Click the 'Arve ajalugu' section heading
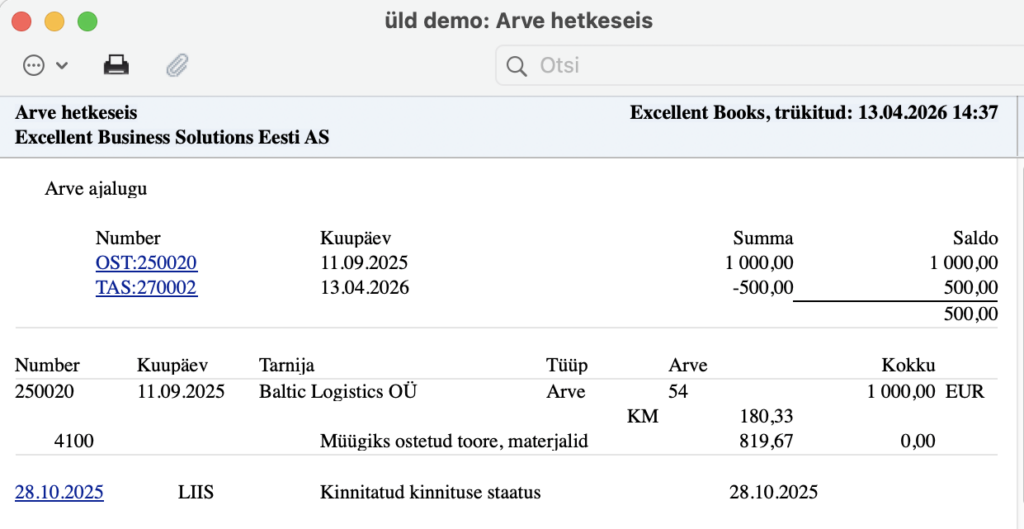This screenshot has height=529, width=1024. pos(97,188)
